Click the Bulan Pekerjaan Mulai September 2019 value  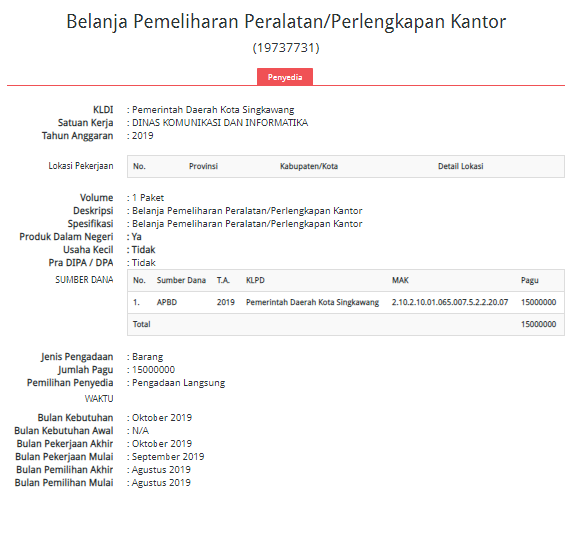168,457
